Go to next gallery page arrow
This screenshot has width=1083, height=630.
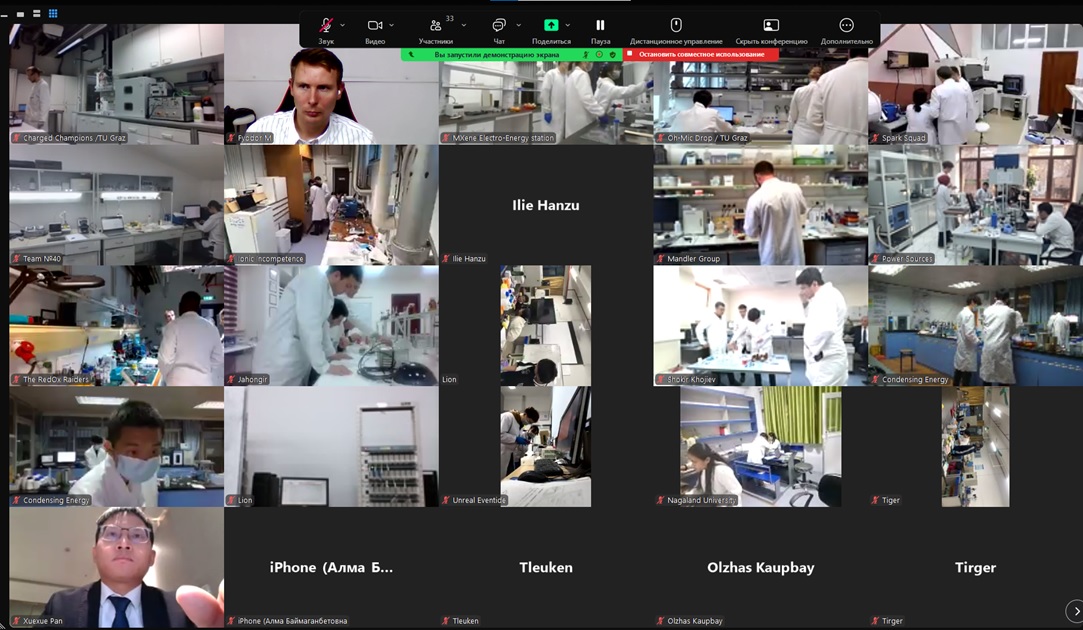click(x=1075, y=611)
